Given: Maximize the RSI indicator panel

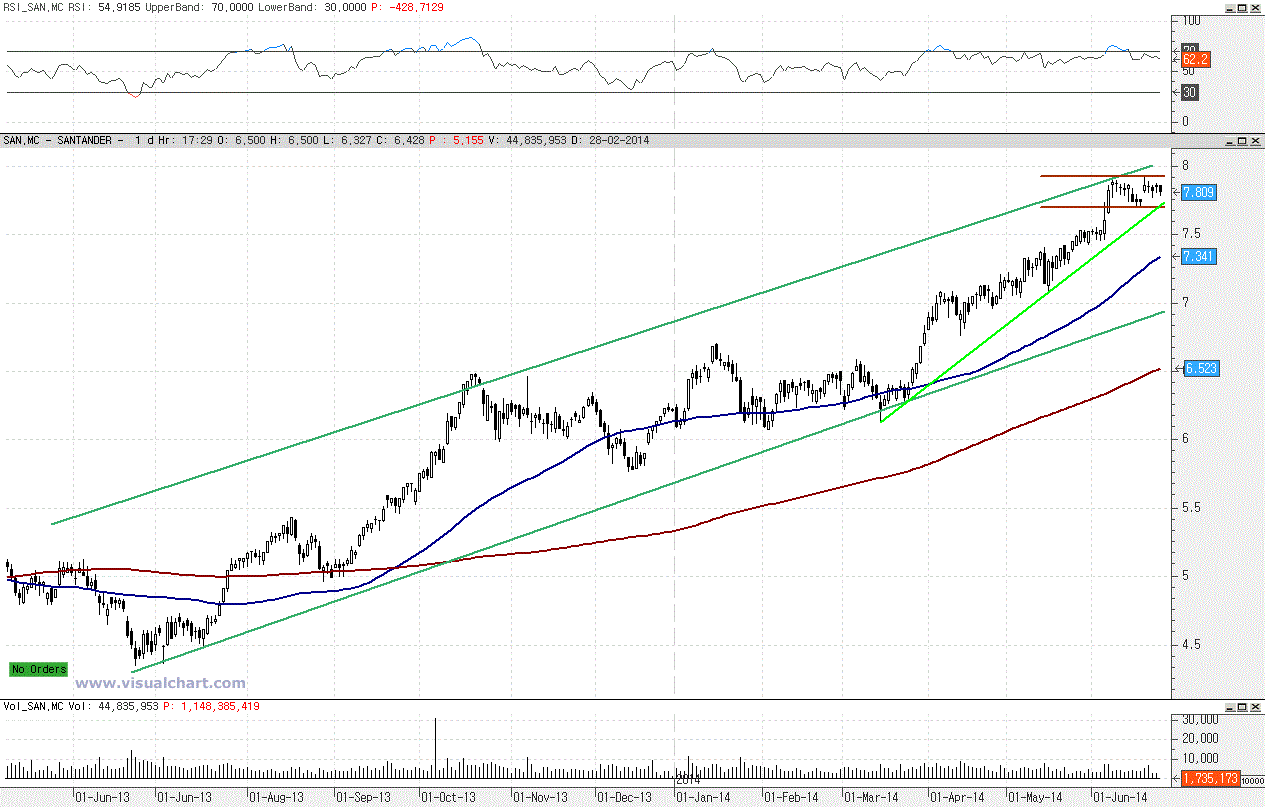Looking at the screenshot, I should (x=1240, y=7).
